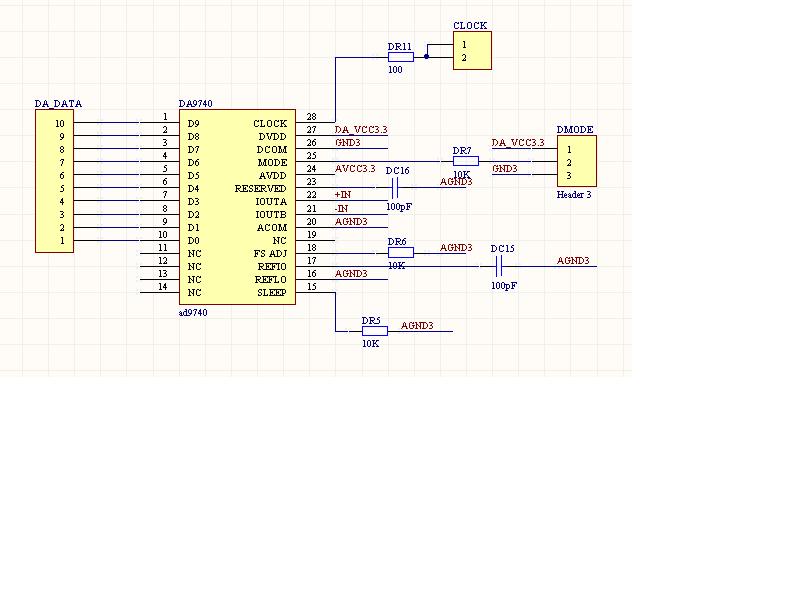The image size is (800, 600).
Task: Click the RESERVED pin name
Action: click(261, 189)
